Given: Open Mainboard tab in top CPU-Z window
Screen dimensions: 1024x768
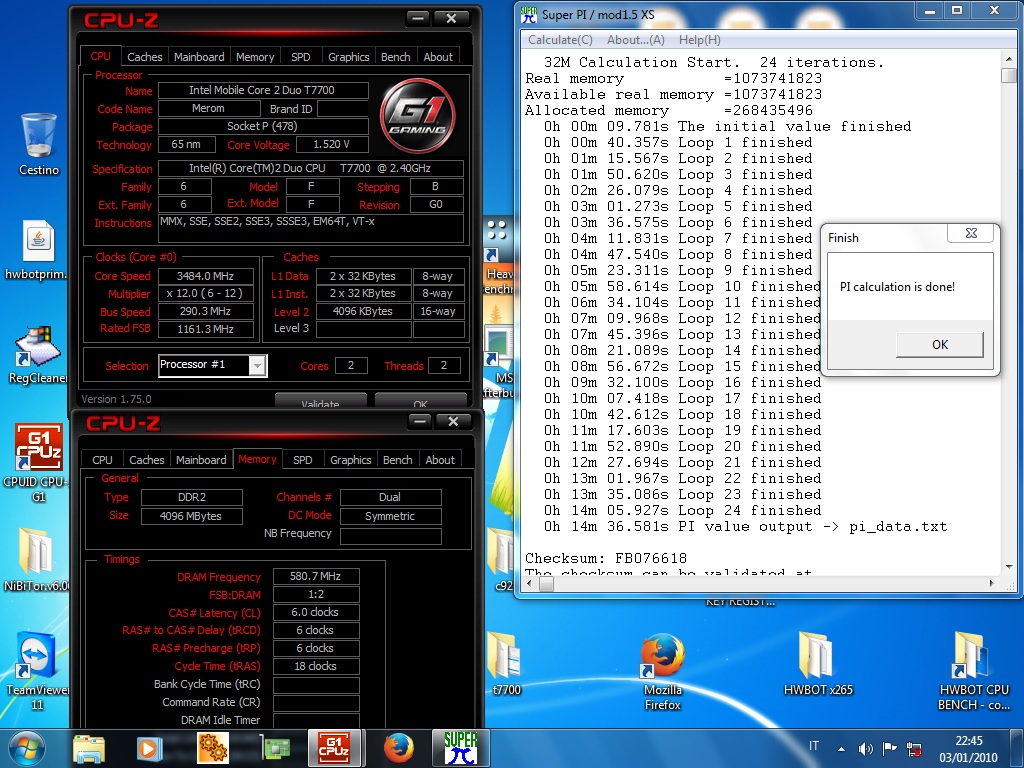Looking at the screenshot, I should point(199,57).
